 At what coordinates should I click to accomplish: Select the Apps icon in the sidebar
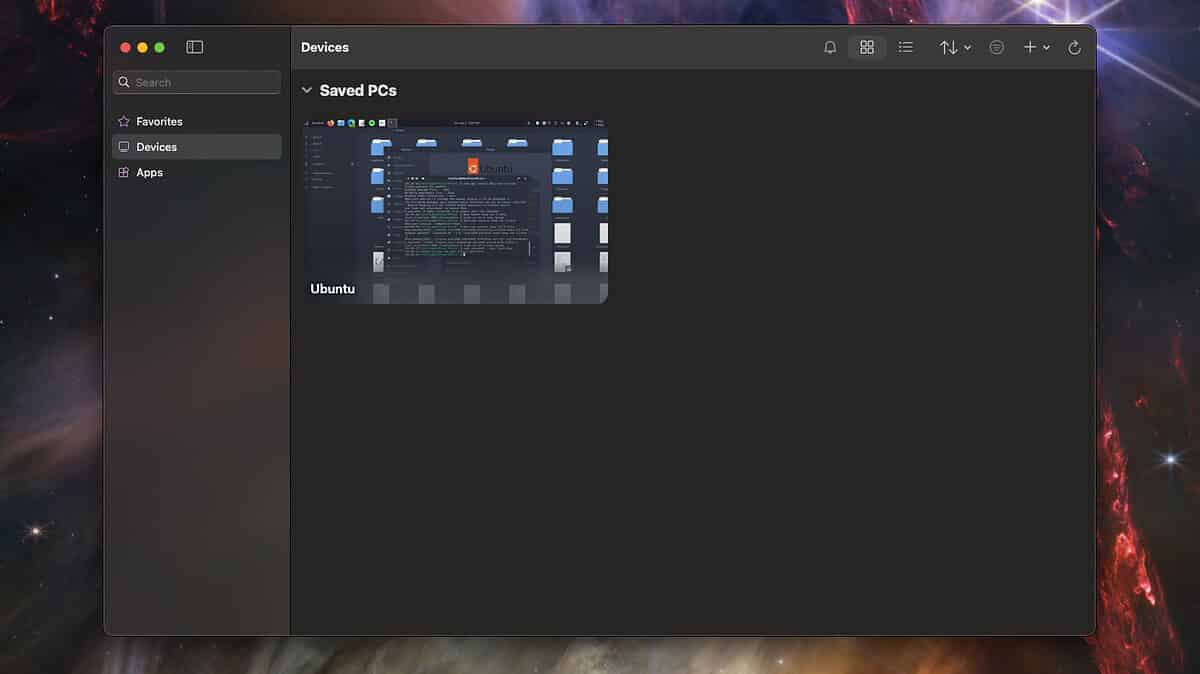click(124, 172)
